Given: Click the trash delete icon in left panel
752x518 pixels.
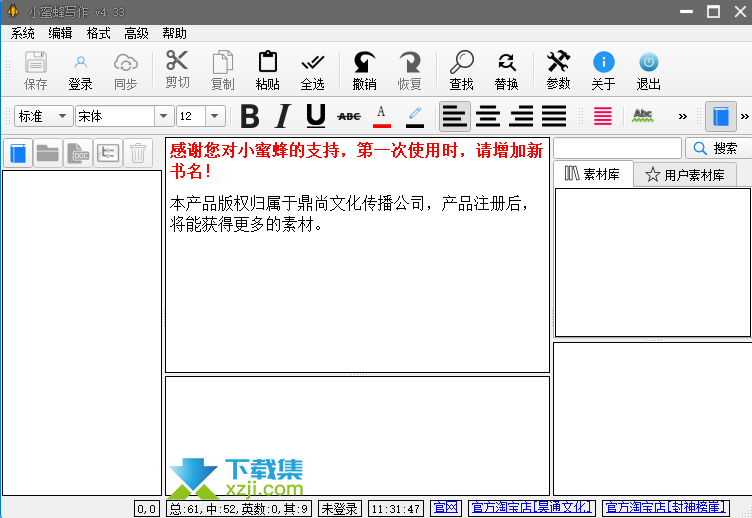Looking at the screenshot, I should click(x=138, y=153).
